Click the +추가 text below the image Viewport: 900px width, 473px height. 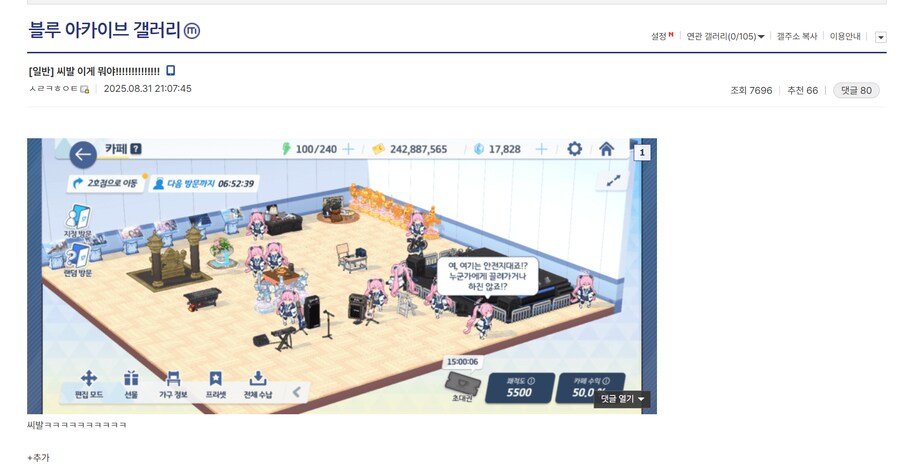[x=38, y=458]
